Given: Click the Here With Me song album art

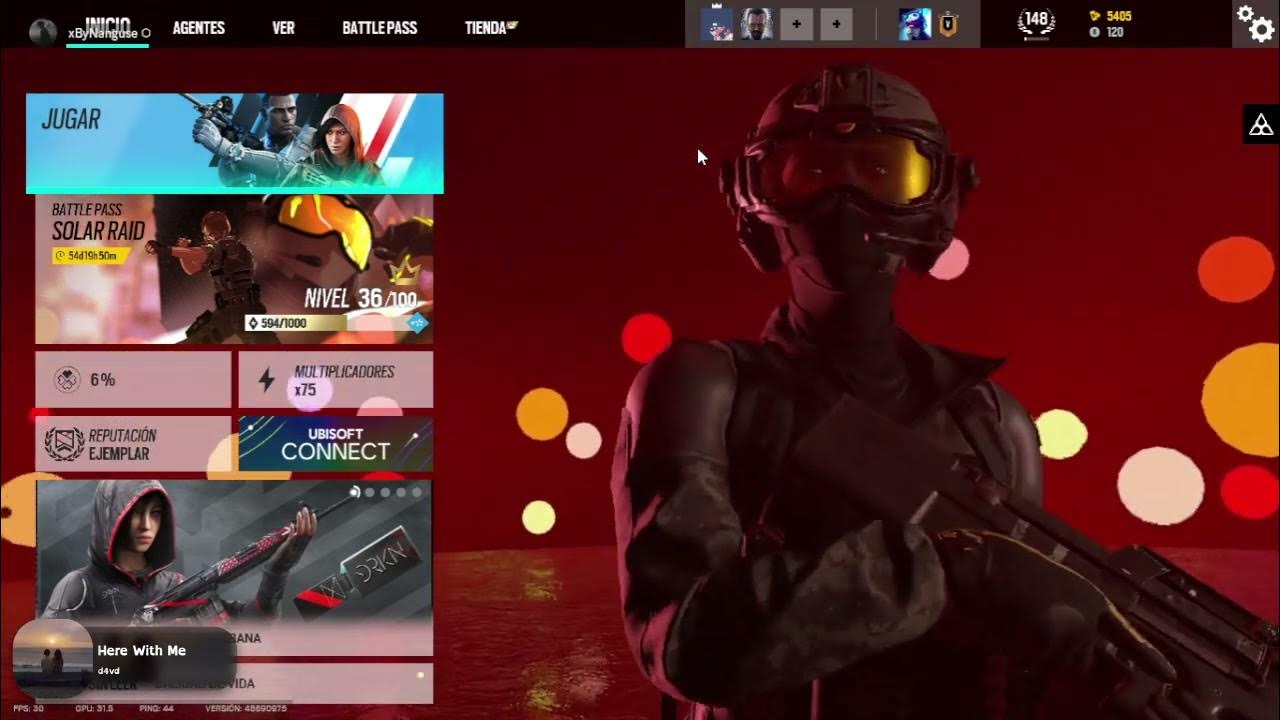Looking at the screenshot, I should 53,658.
